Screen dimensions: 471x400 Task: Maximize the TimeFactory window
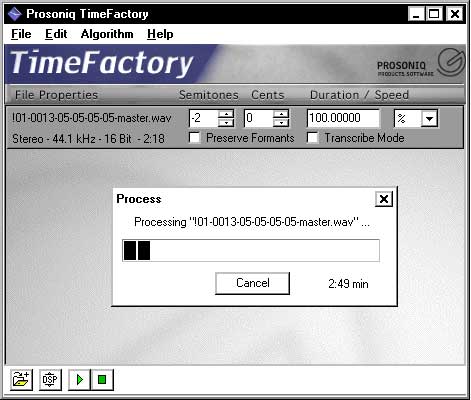[434, 14]
